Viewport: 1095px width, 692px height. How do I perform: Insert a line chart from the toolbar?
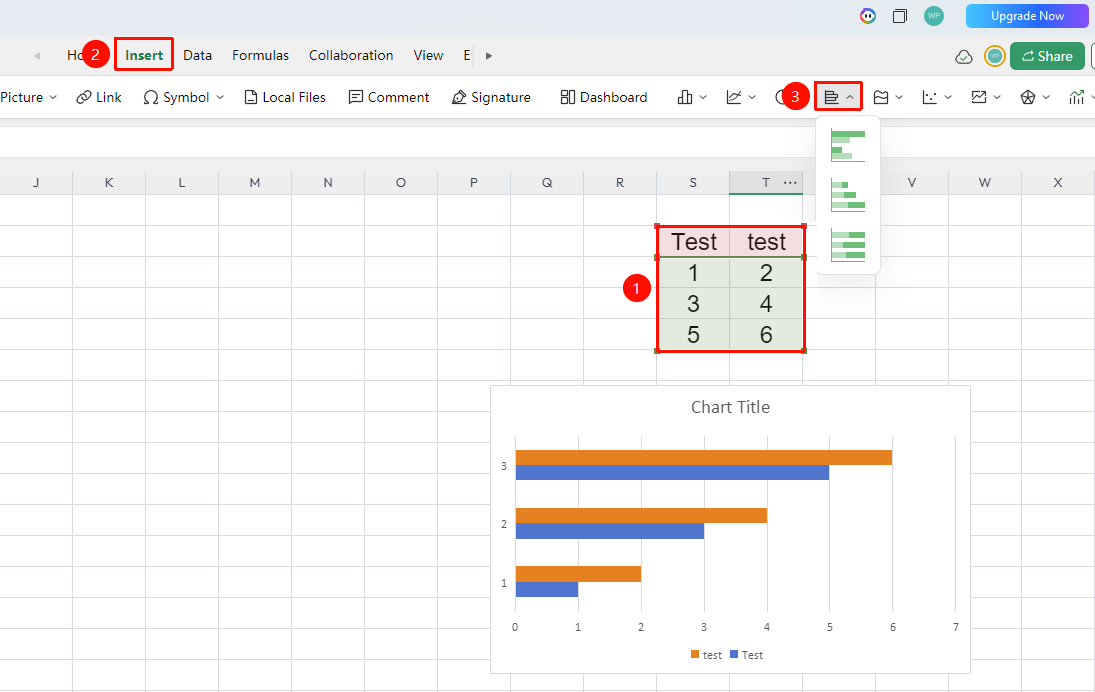point(733,97)
